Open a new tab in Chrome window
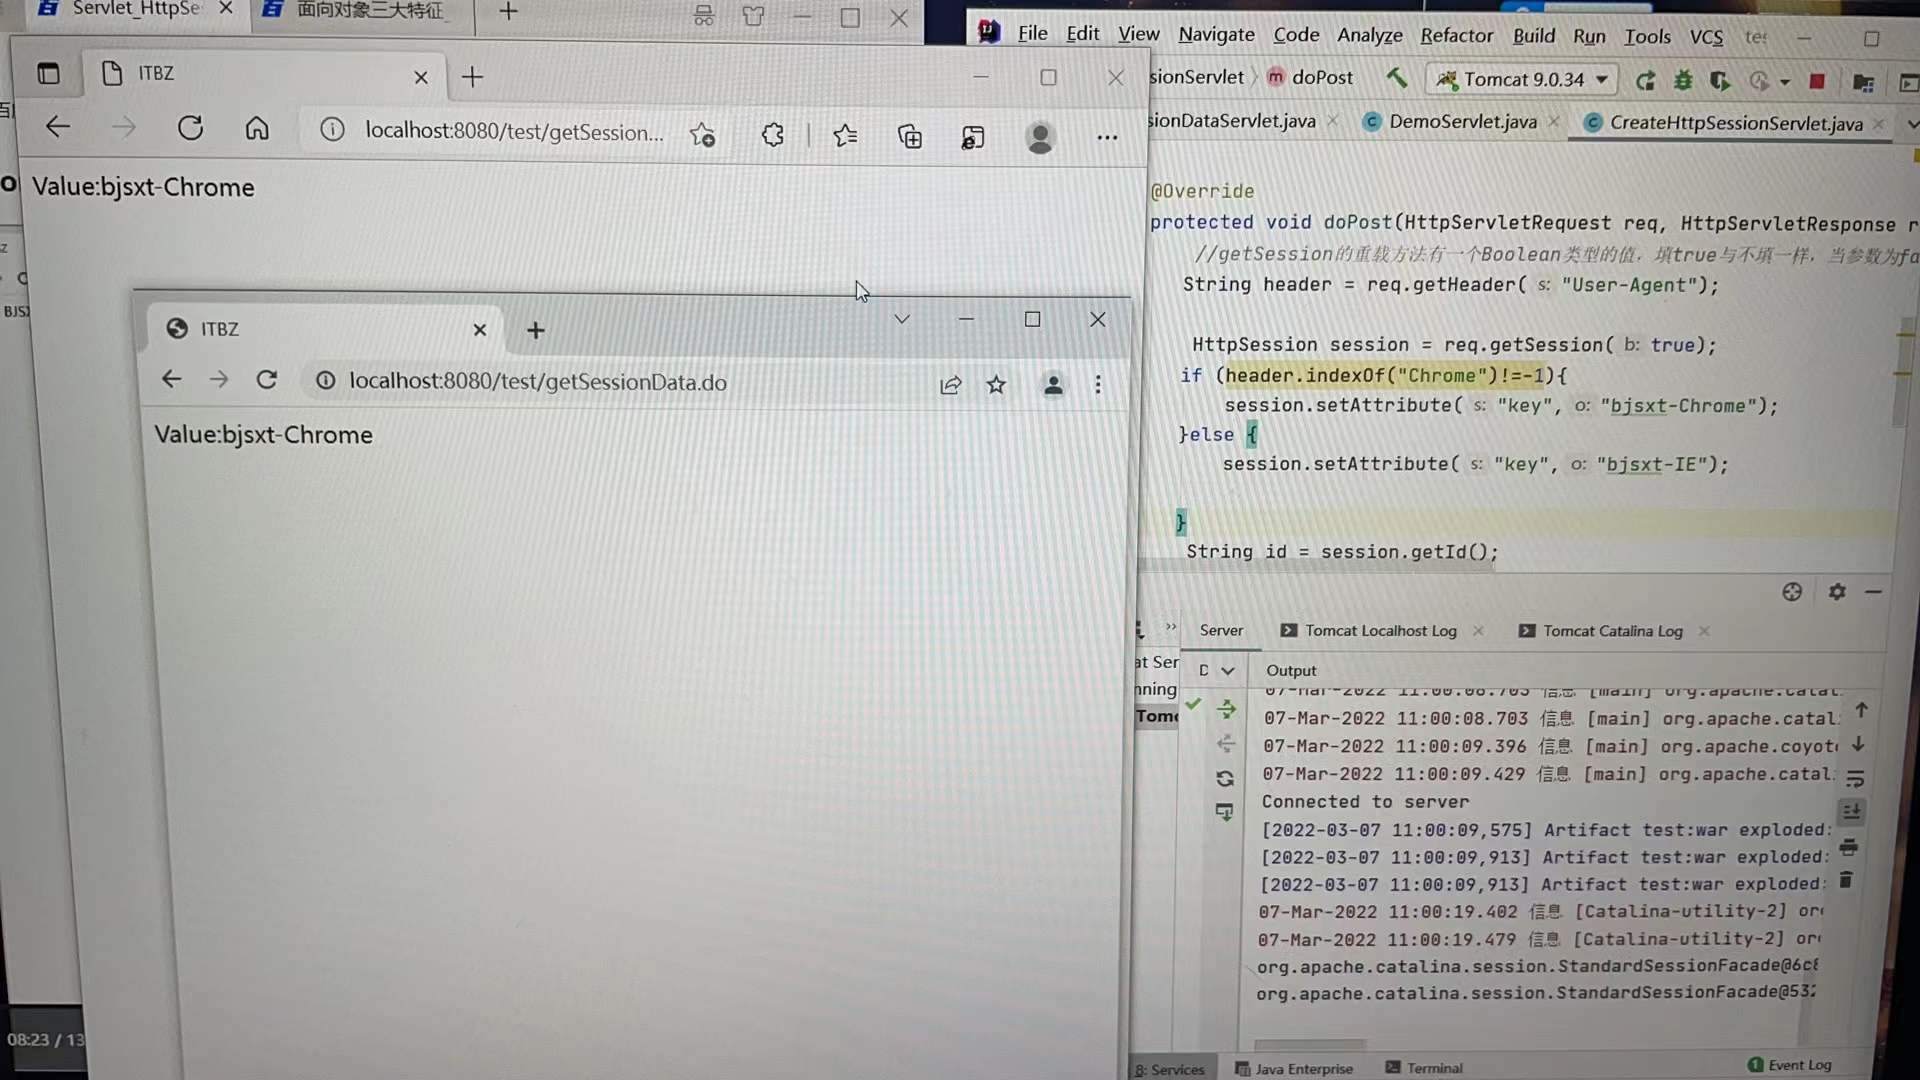This screenshot has height=1080, width=1920. [x=536, y=330]
